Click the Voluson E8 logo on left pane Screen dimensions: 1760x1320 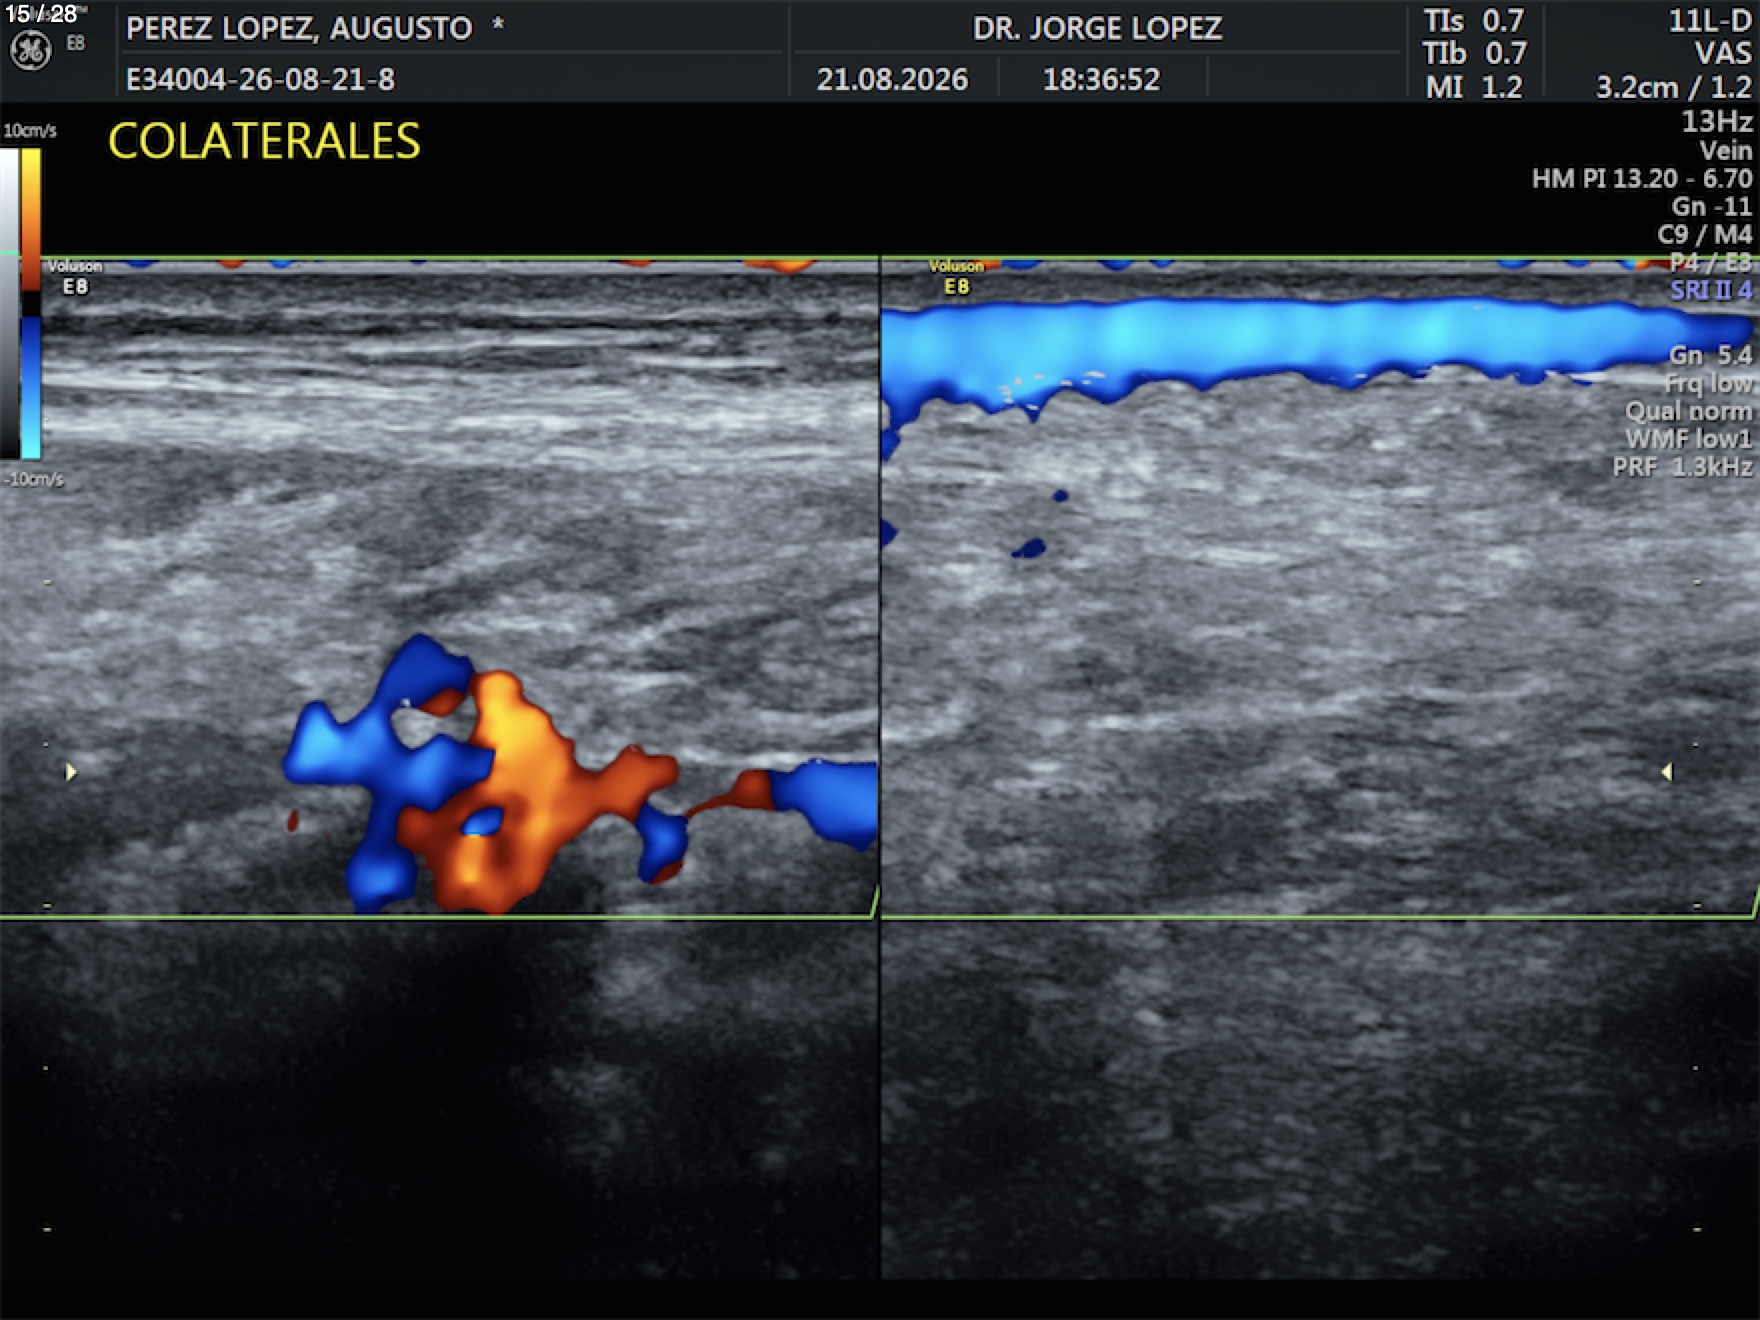click(x=75, y=277)
